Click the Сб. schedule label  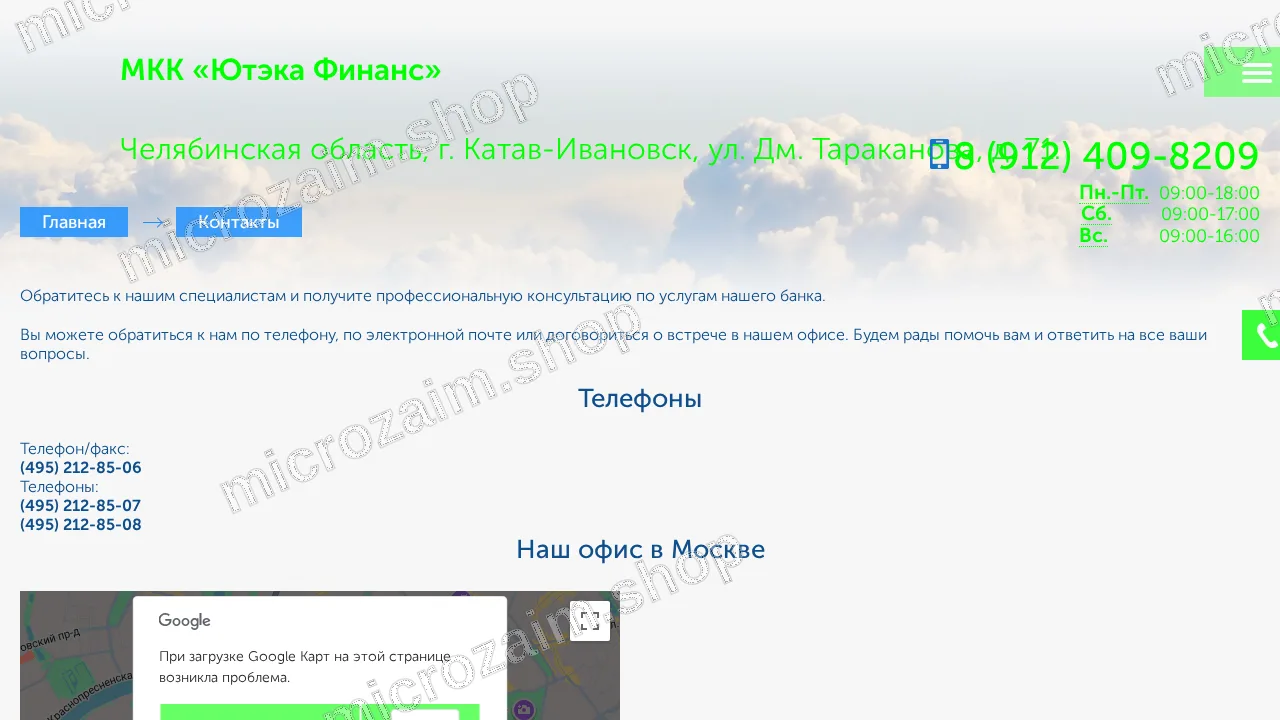point(1096,214)
